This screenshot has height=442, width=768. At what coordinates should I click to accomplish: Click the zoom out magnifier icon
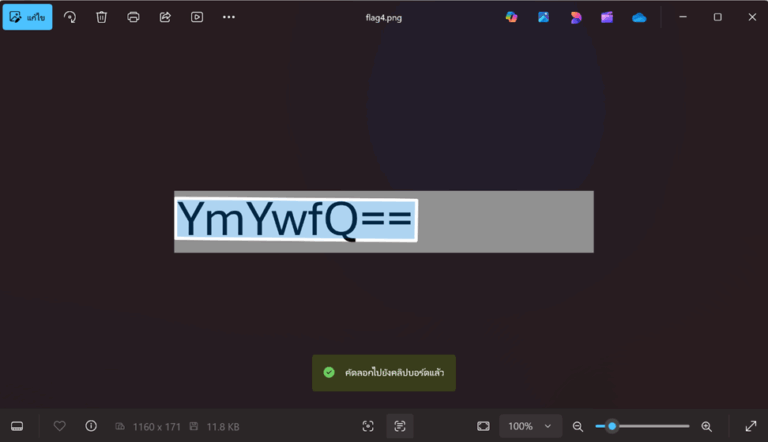point(578,426)
